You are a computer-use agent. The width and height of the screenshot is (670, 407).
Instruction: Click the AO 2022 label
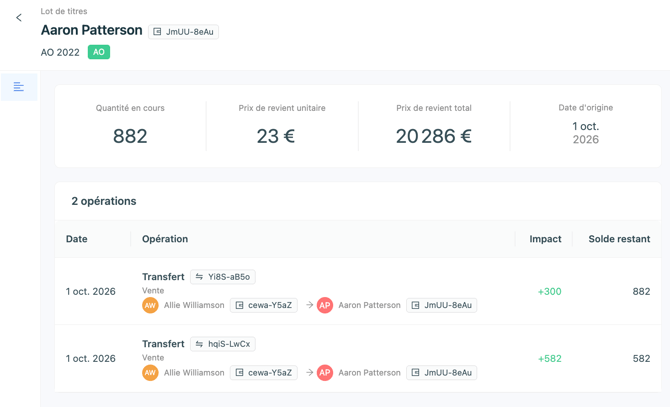point(60,53)
